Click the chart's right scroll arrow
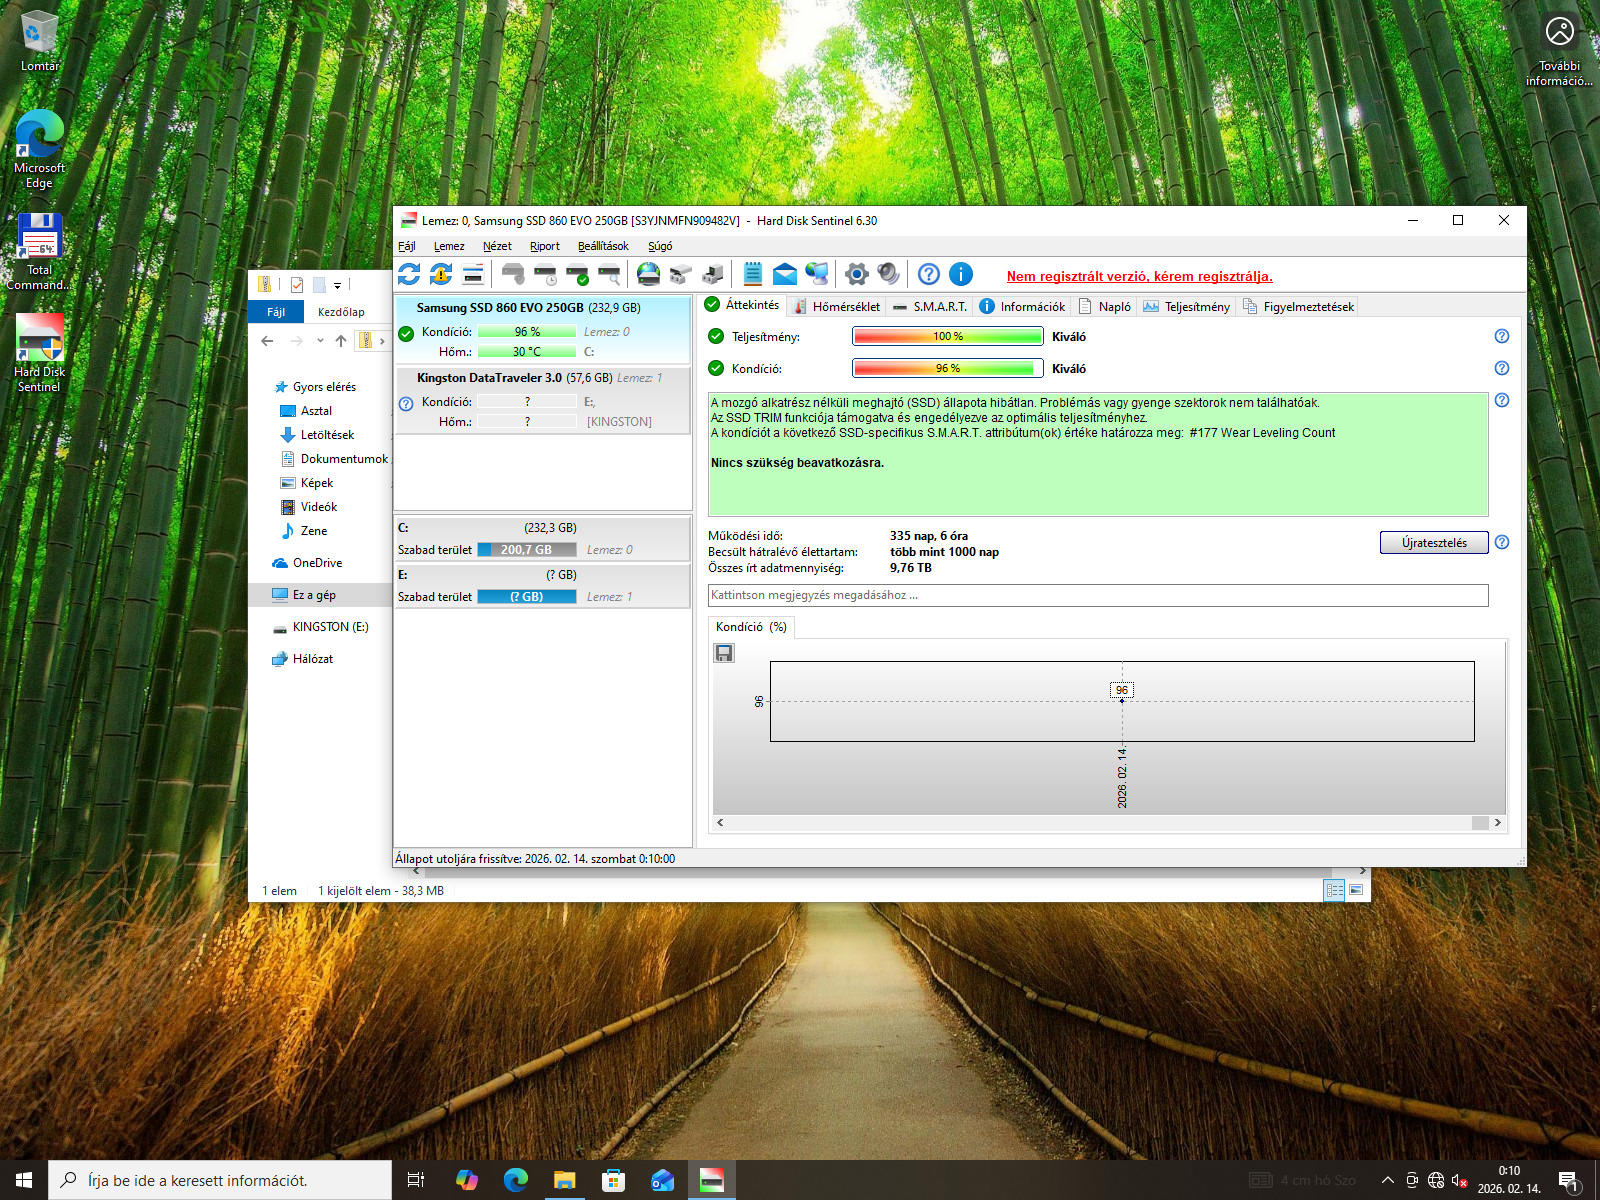This screenshot has width=1600, height=1200. click(x=1497, y=823)
